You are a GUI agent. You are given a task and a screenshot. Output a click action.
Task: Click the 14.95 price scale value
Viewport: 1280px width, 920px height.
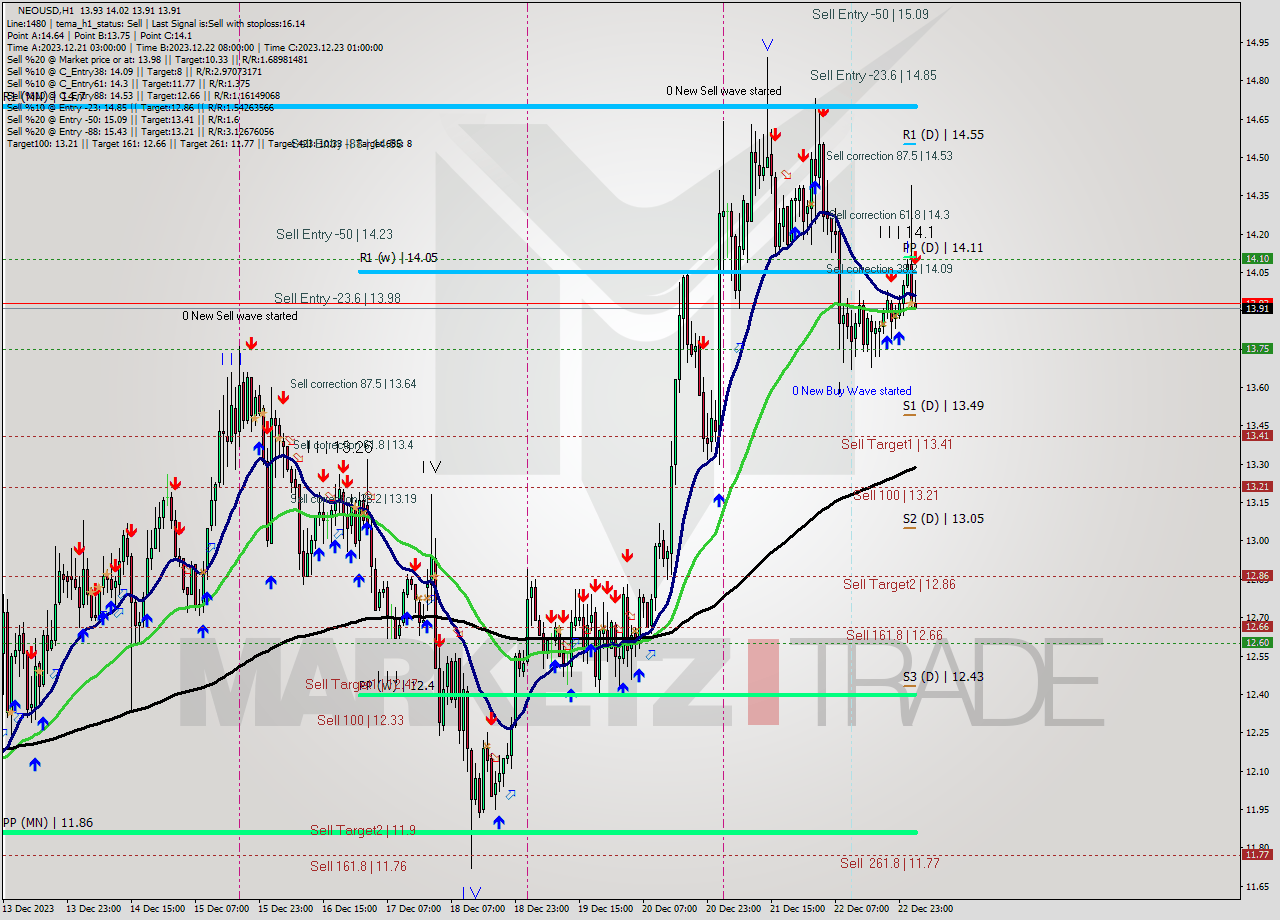coord(1257,42)
